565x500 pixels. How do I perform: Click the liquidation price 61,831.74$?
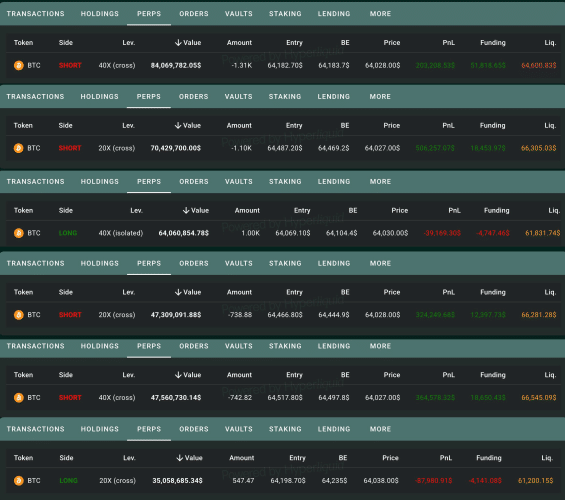point(543,233)
